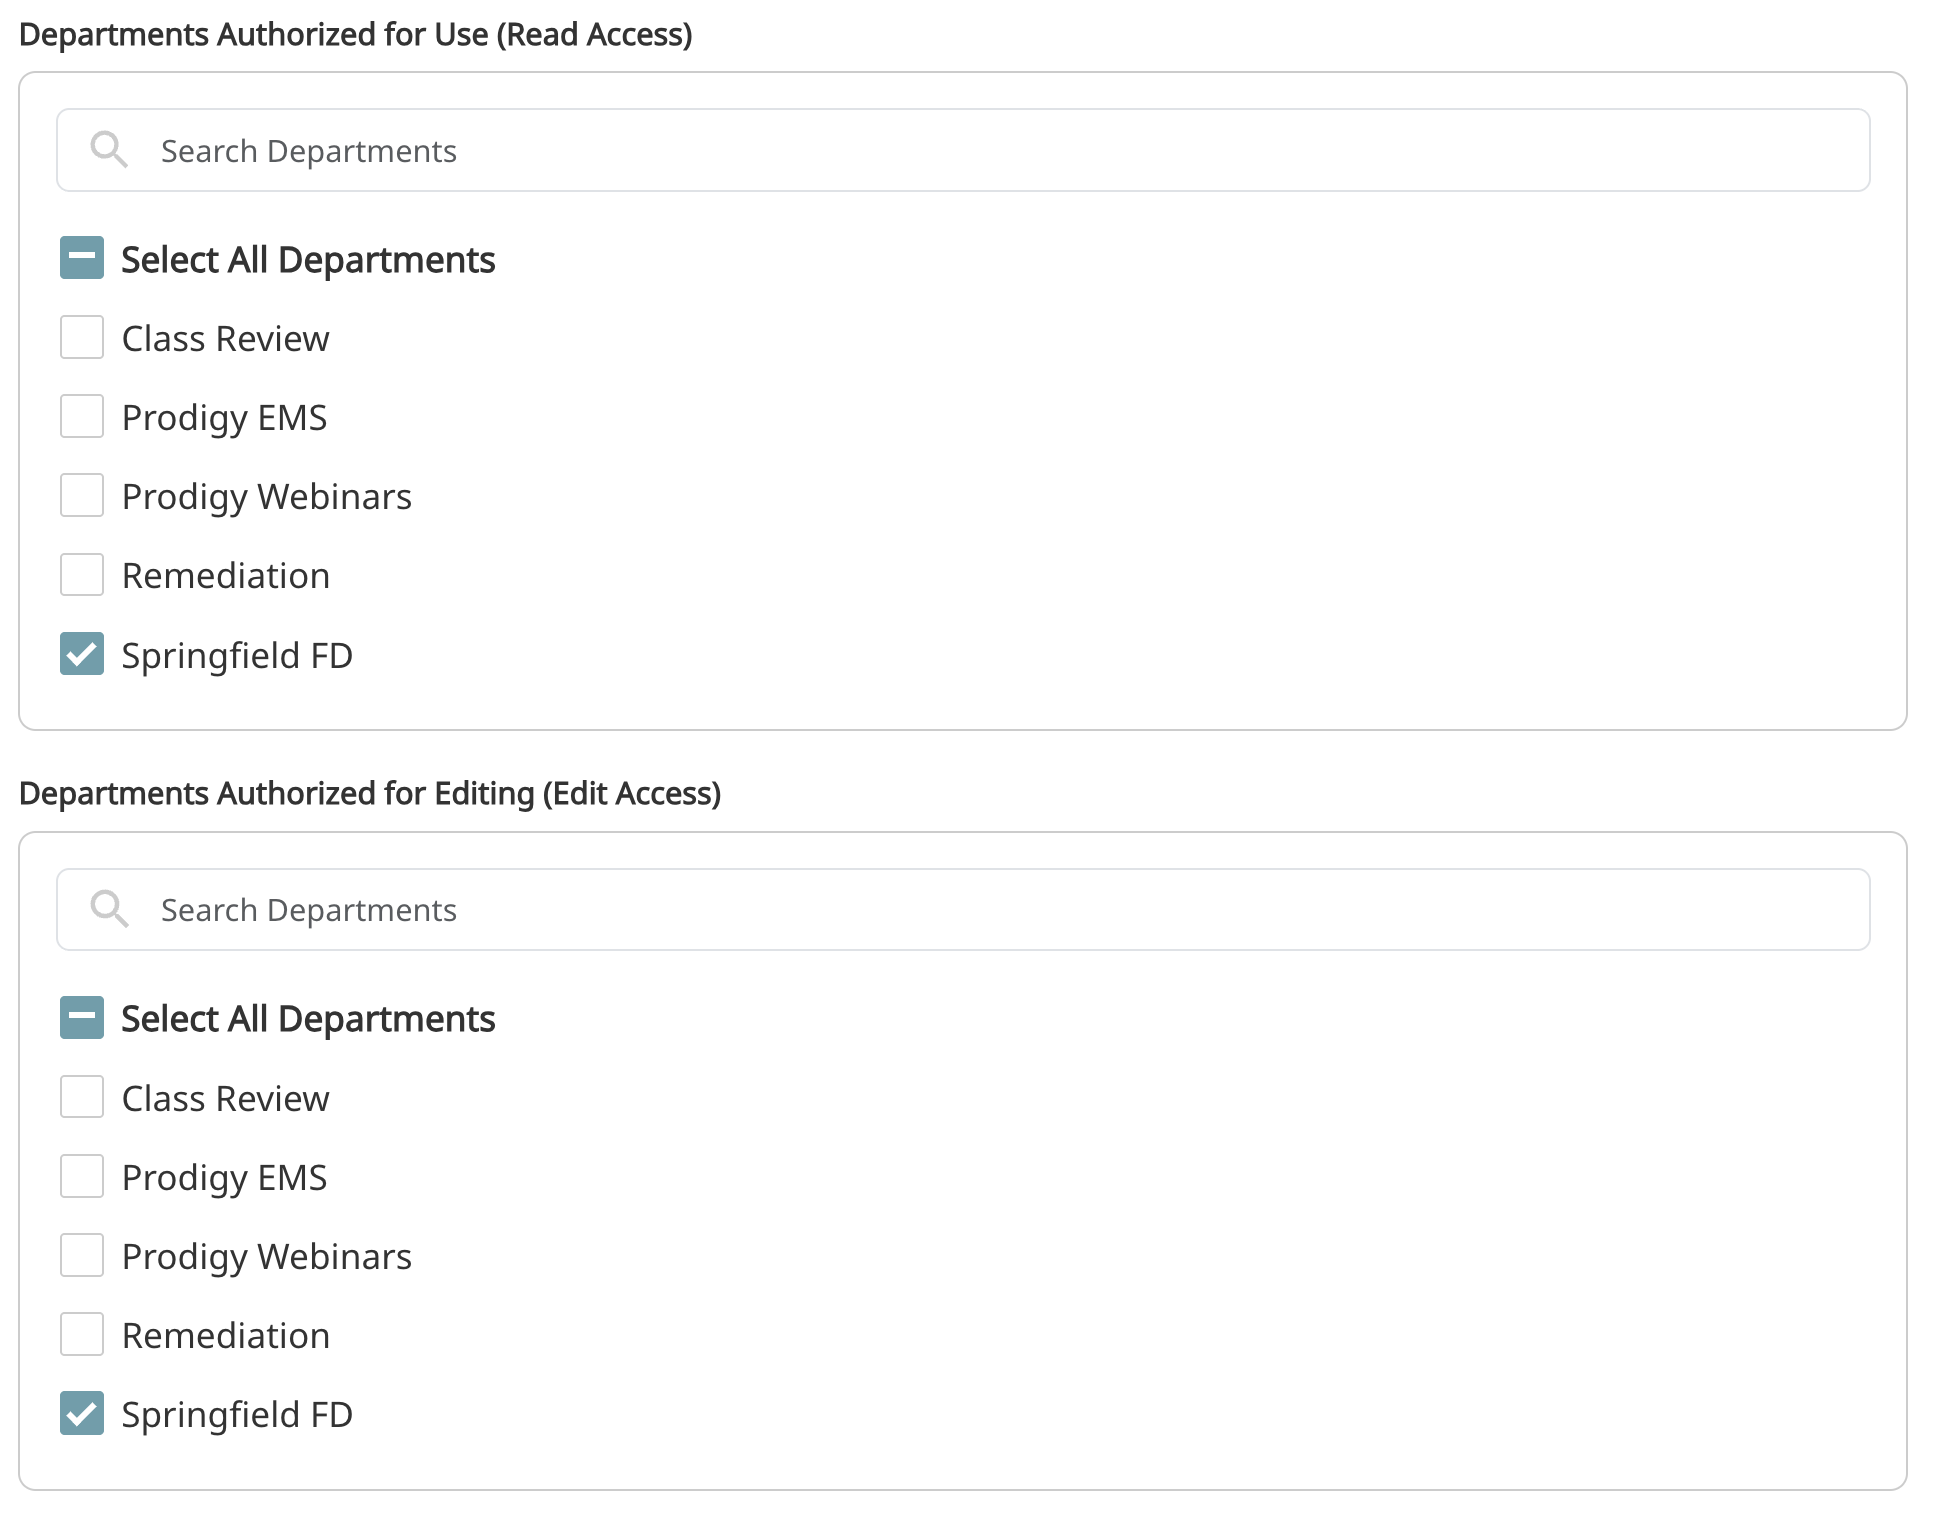Uncheck Springfield FD edit access
Screen dimensions: 1934x1516
coord(82,1413)
